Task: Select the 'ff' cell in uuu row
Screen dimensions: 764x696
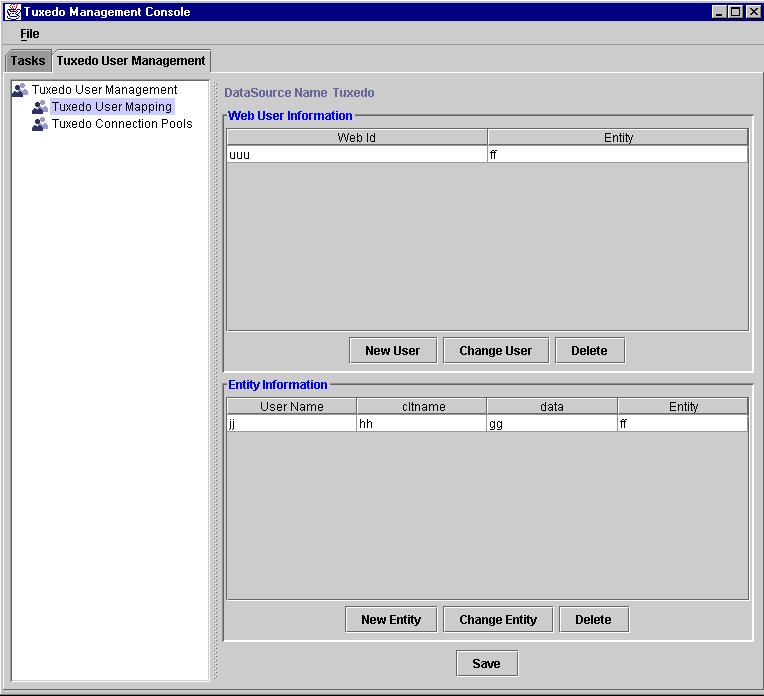Action: pyautogui.click(x=618, y=155)
